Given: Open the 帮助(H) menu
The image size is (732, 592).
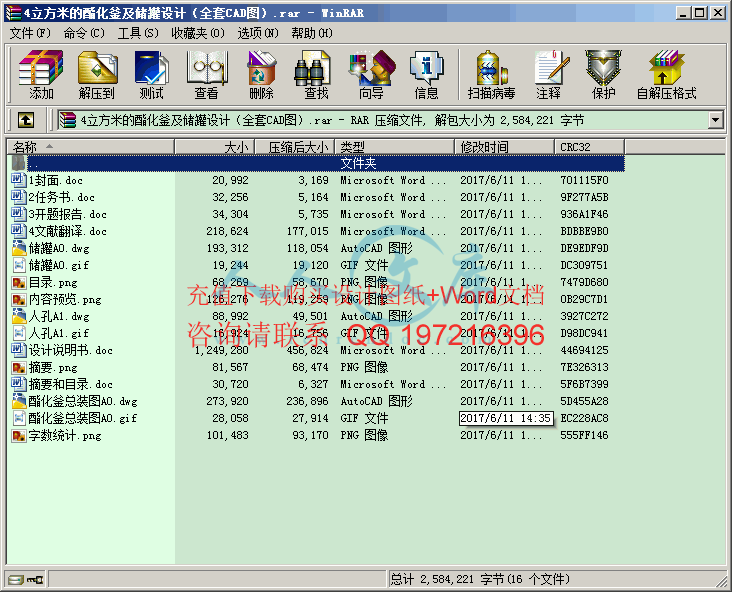Looking at the screenshot, I should click(x=312, y=33).
